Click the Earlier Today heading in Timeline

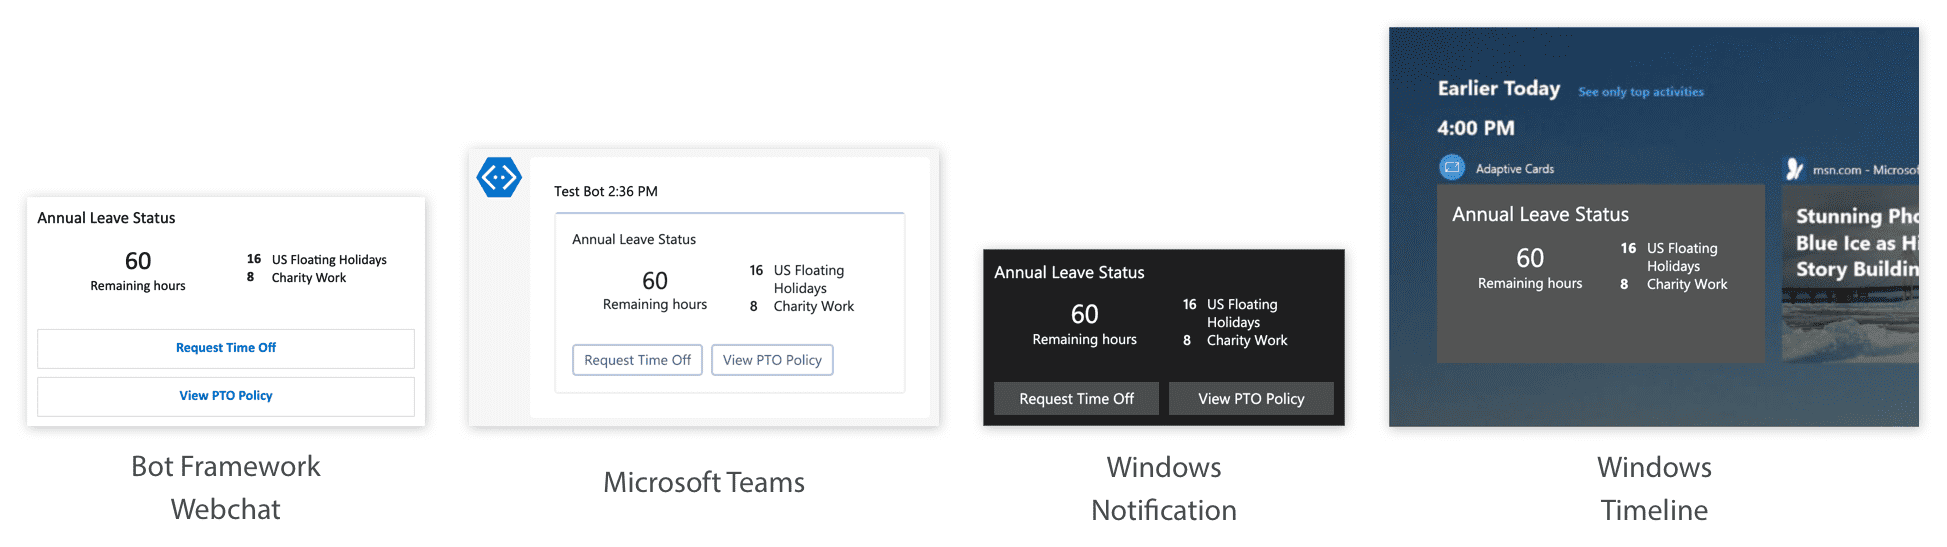[x=1499, y=88]
